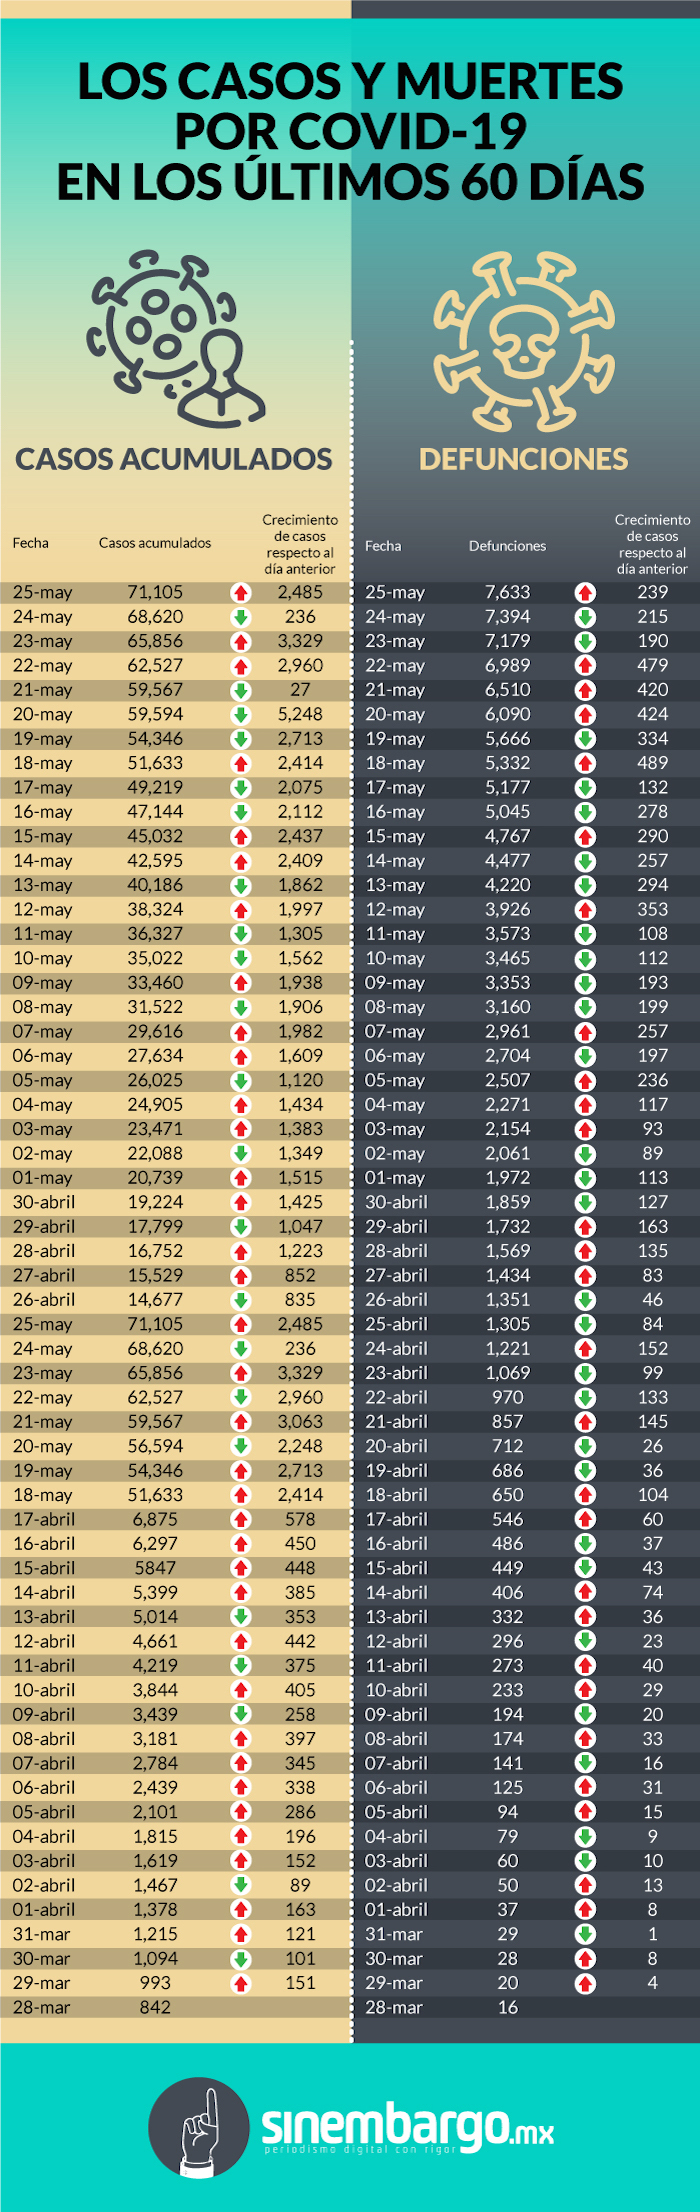Click the 'Casos acumulados' column header
The width and height of the screenshot is (700, 2212).
pyautogui.click(x=155, y=543)
